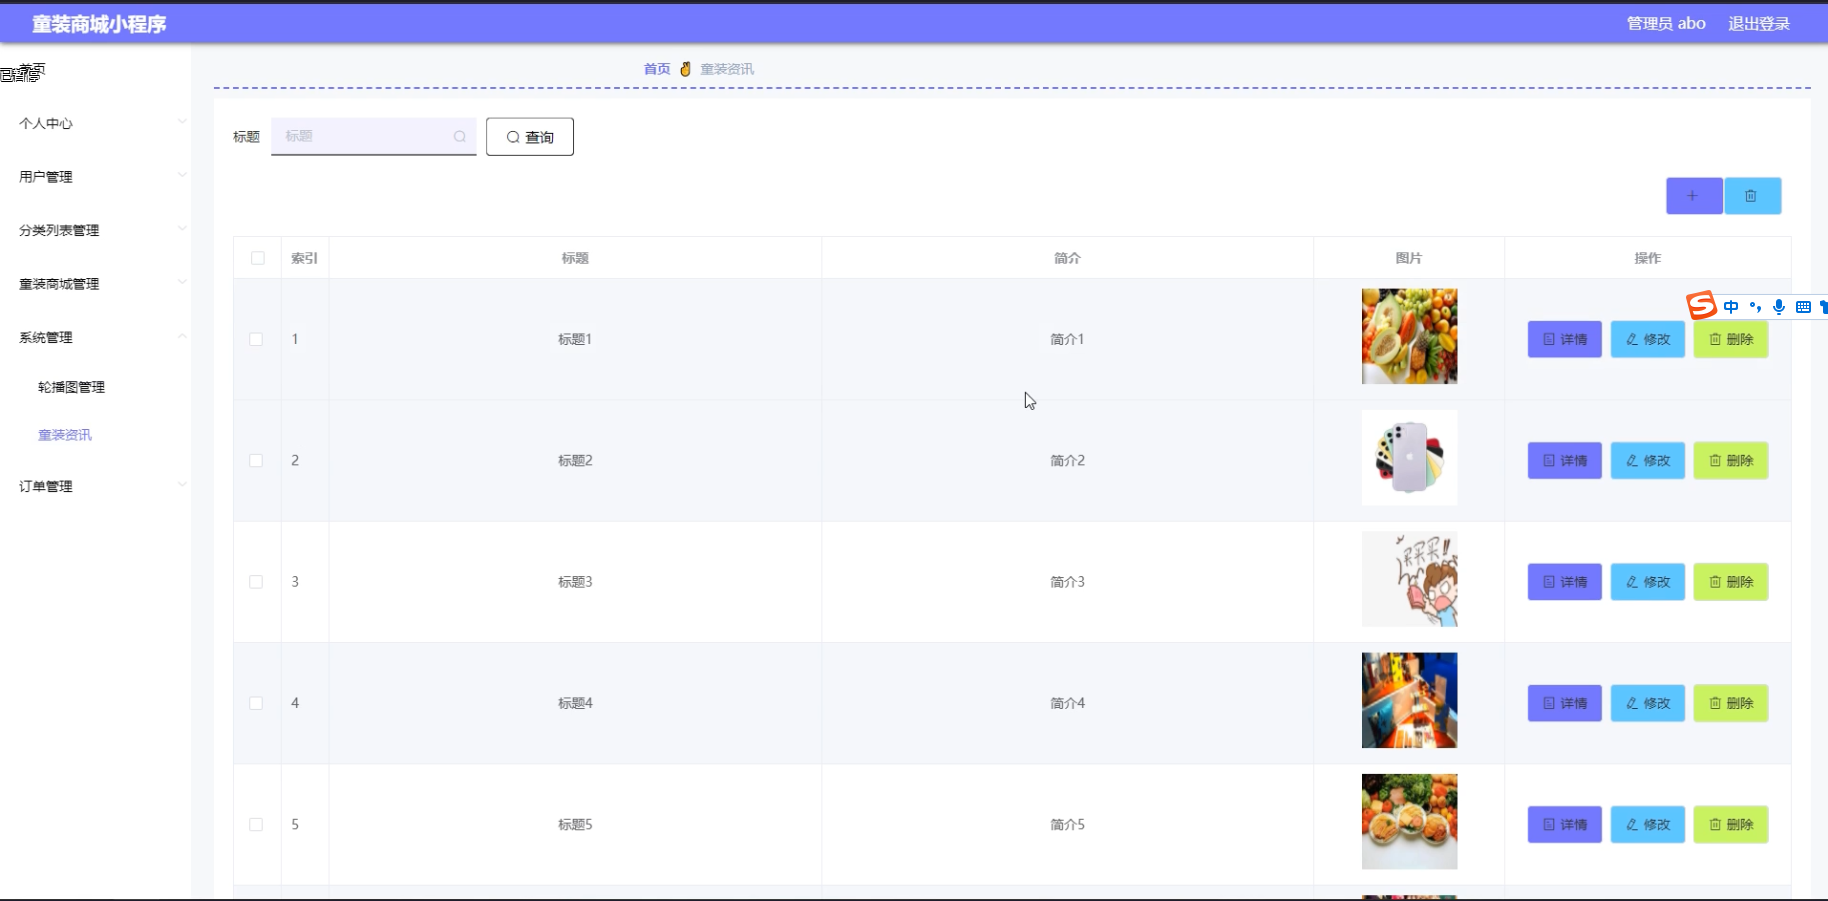
Task: Click the Sogou microphone voice input icon
Action: 1779,307
